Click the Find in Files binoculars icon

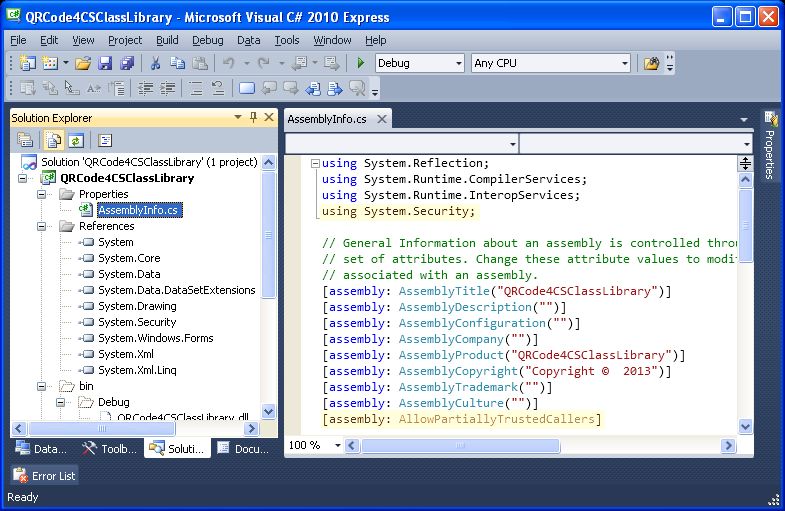click(651, 63)
